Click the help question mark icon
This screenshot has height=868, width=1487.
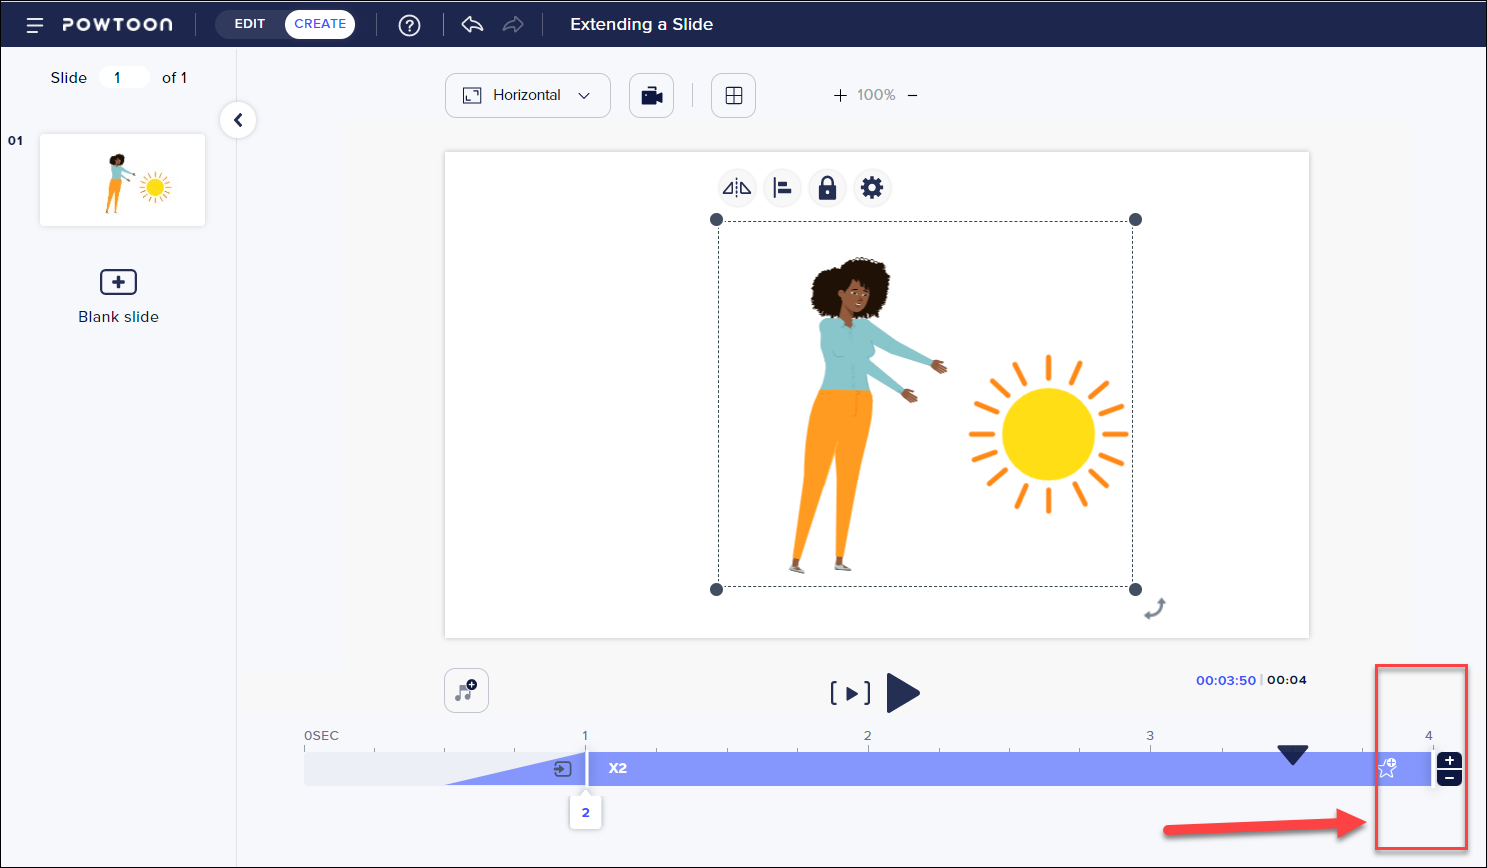(409, 25)
